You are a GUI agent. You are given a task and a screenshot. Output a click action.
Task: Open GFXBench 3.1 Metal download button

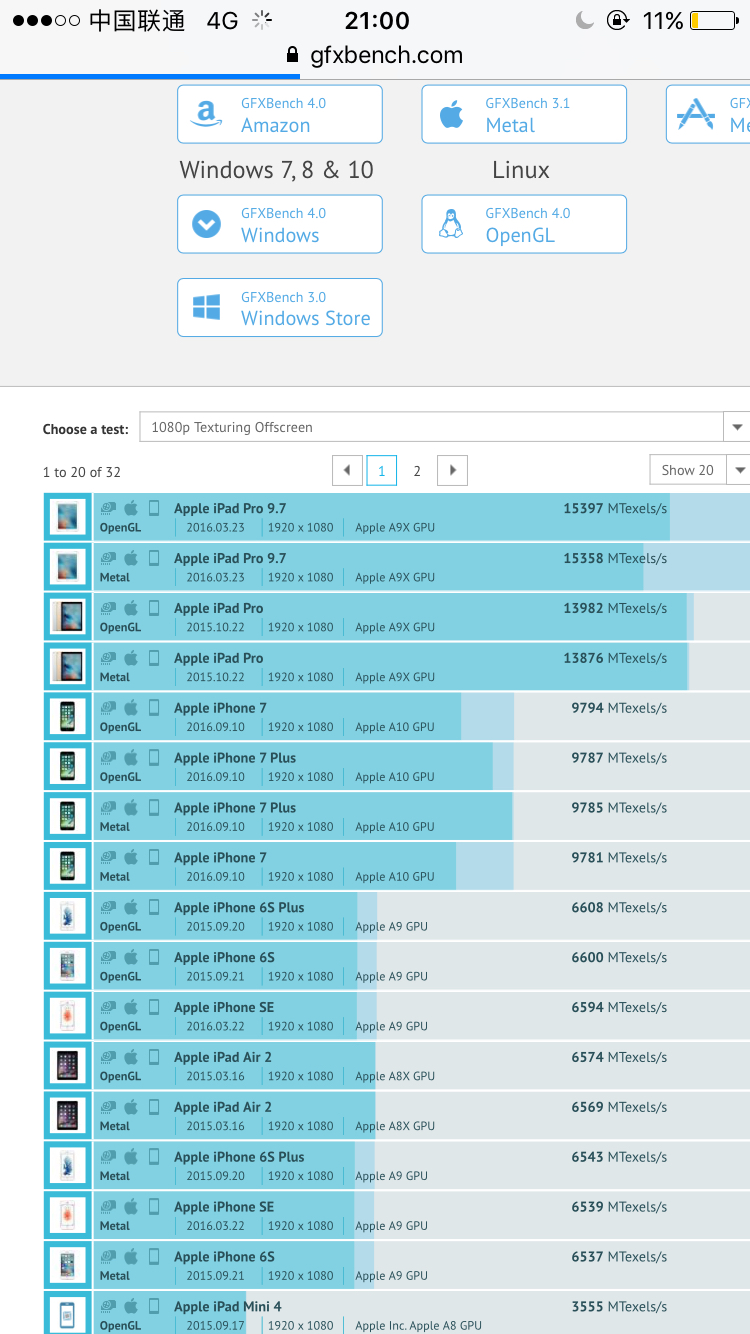point(524,114)
